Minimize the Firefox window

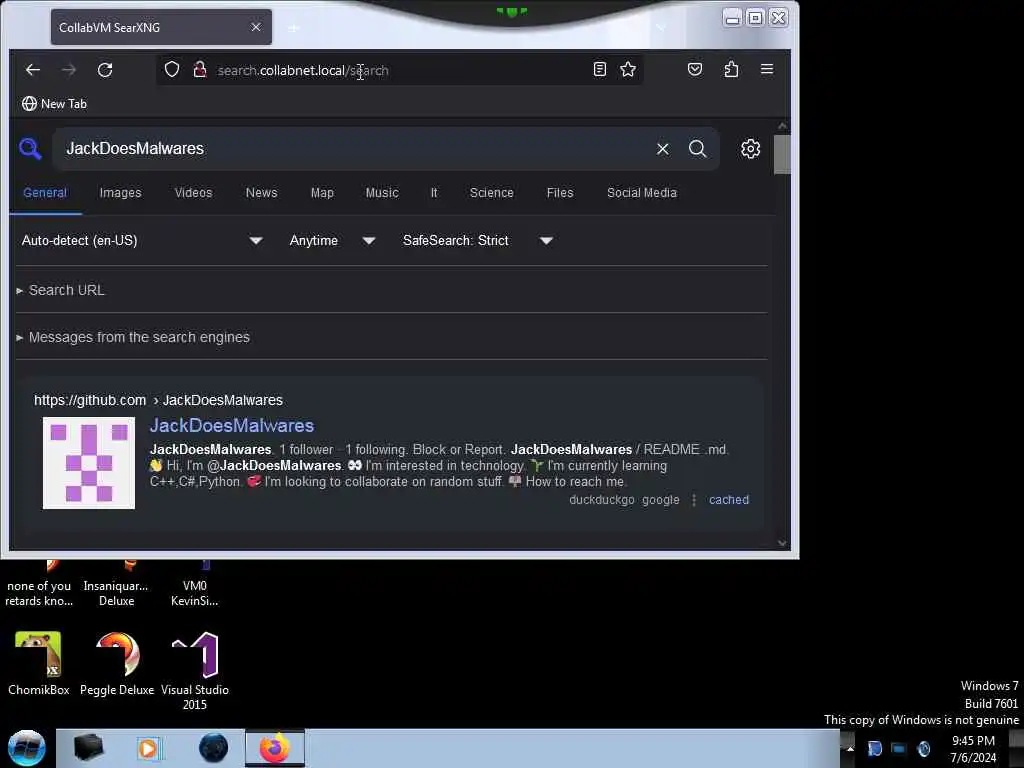[732, 18]
